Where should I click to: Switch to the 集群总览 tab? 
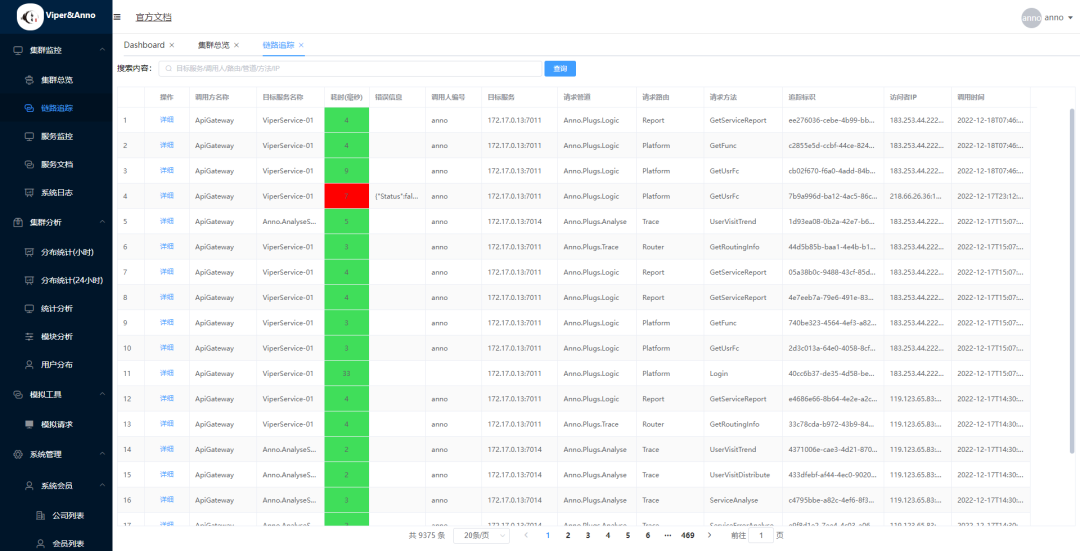coord(214,45)
